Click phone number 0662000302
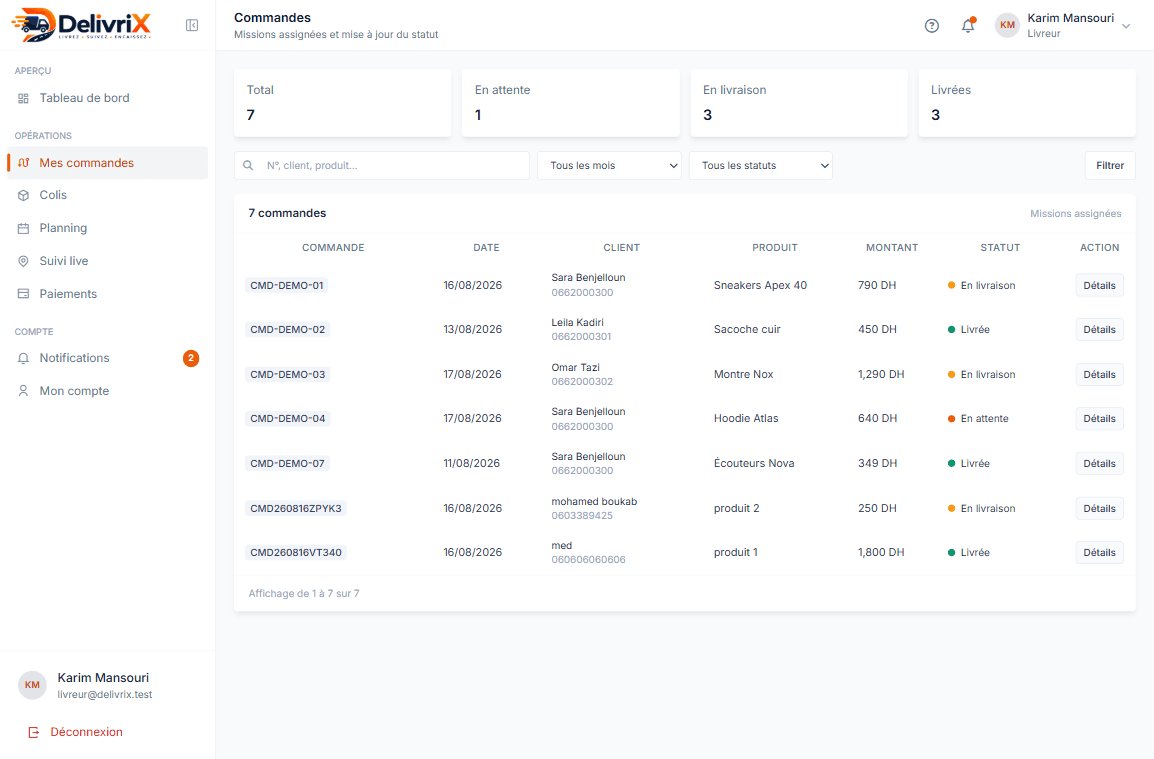 [582, 382]
